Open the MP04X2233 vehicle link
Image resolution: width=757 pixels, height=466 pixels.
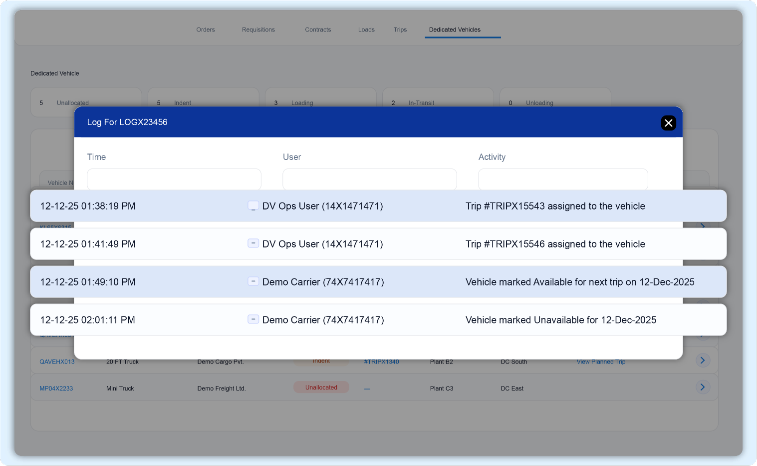[x=58, y=387]
